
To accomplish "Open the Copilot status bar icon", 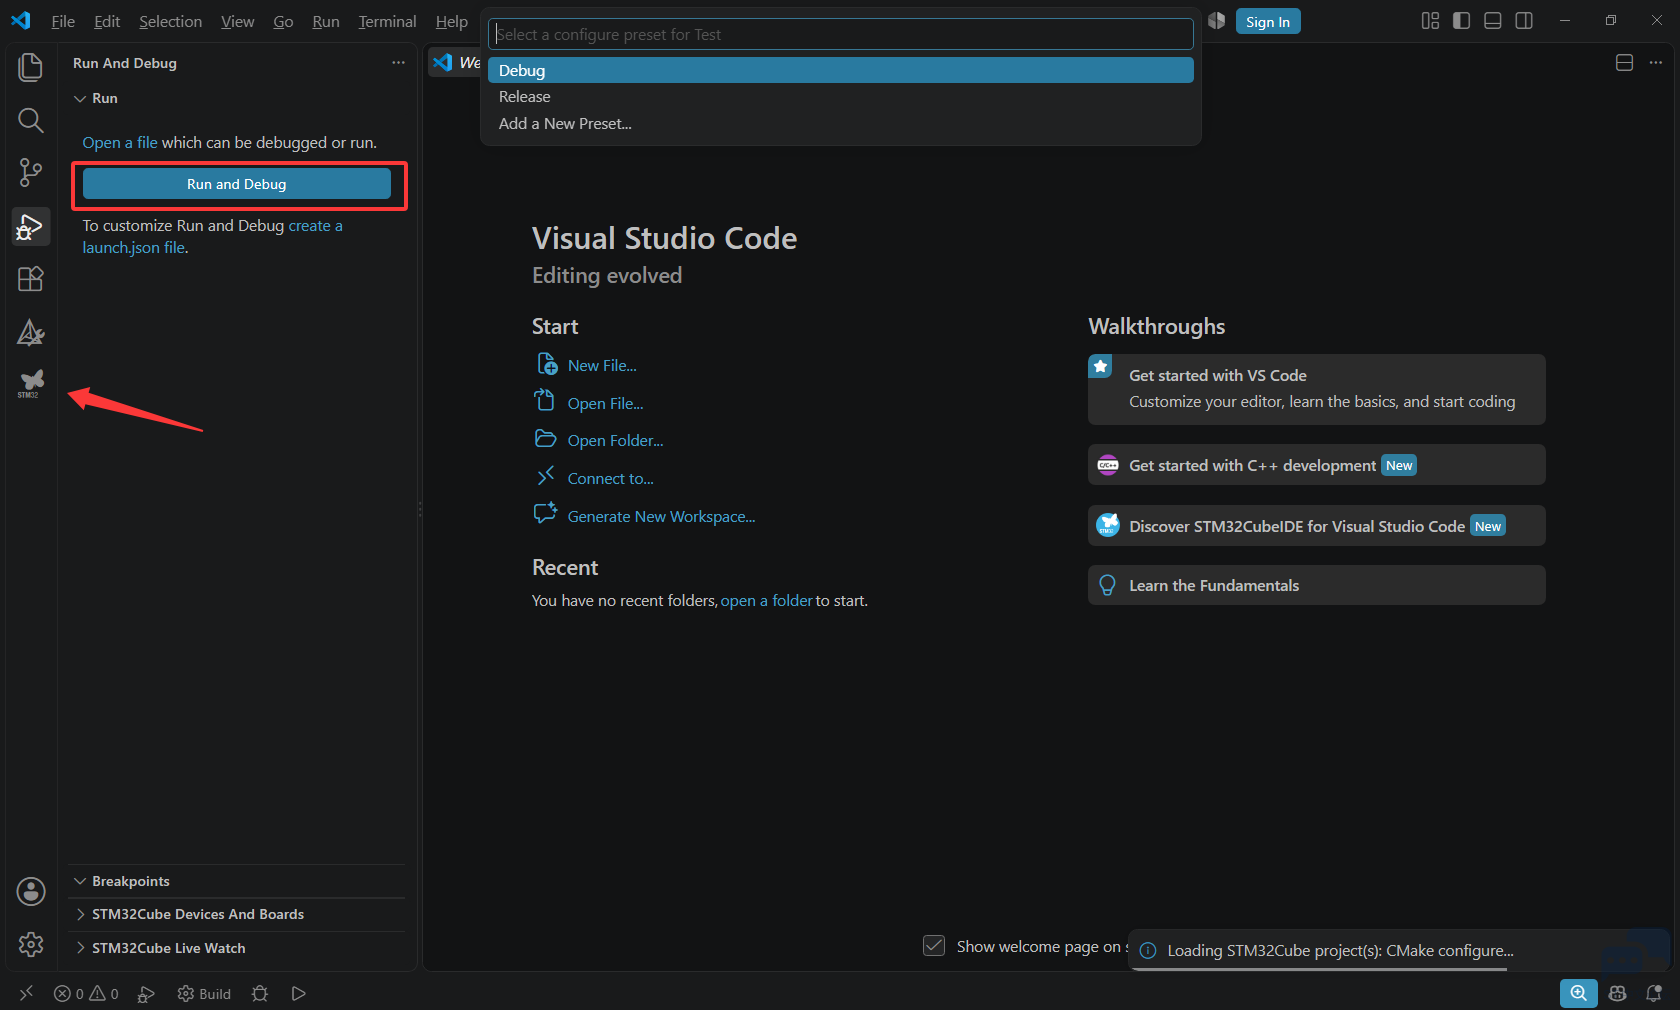I will (x=1617, y=994).
